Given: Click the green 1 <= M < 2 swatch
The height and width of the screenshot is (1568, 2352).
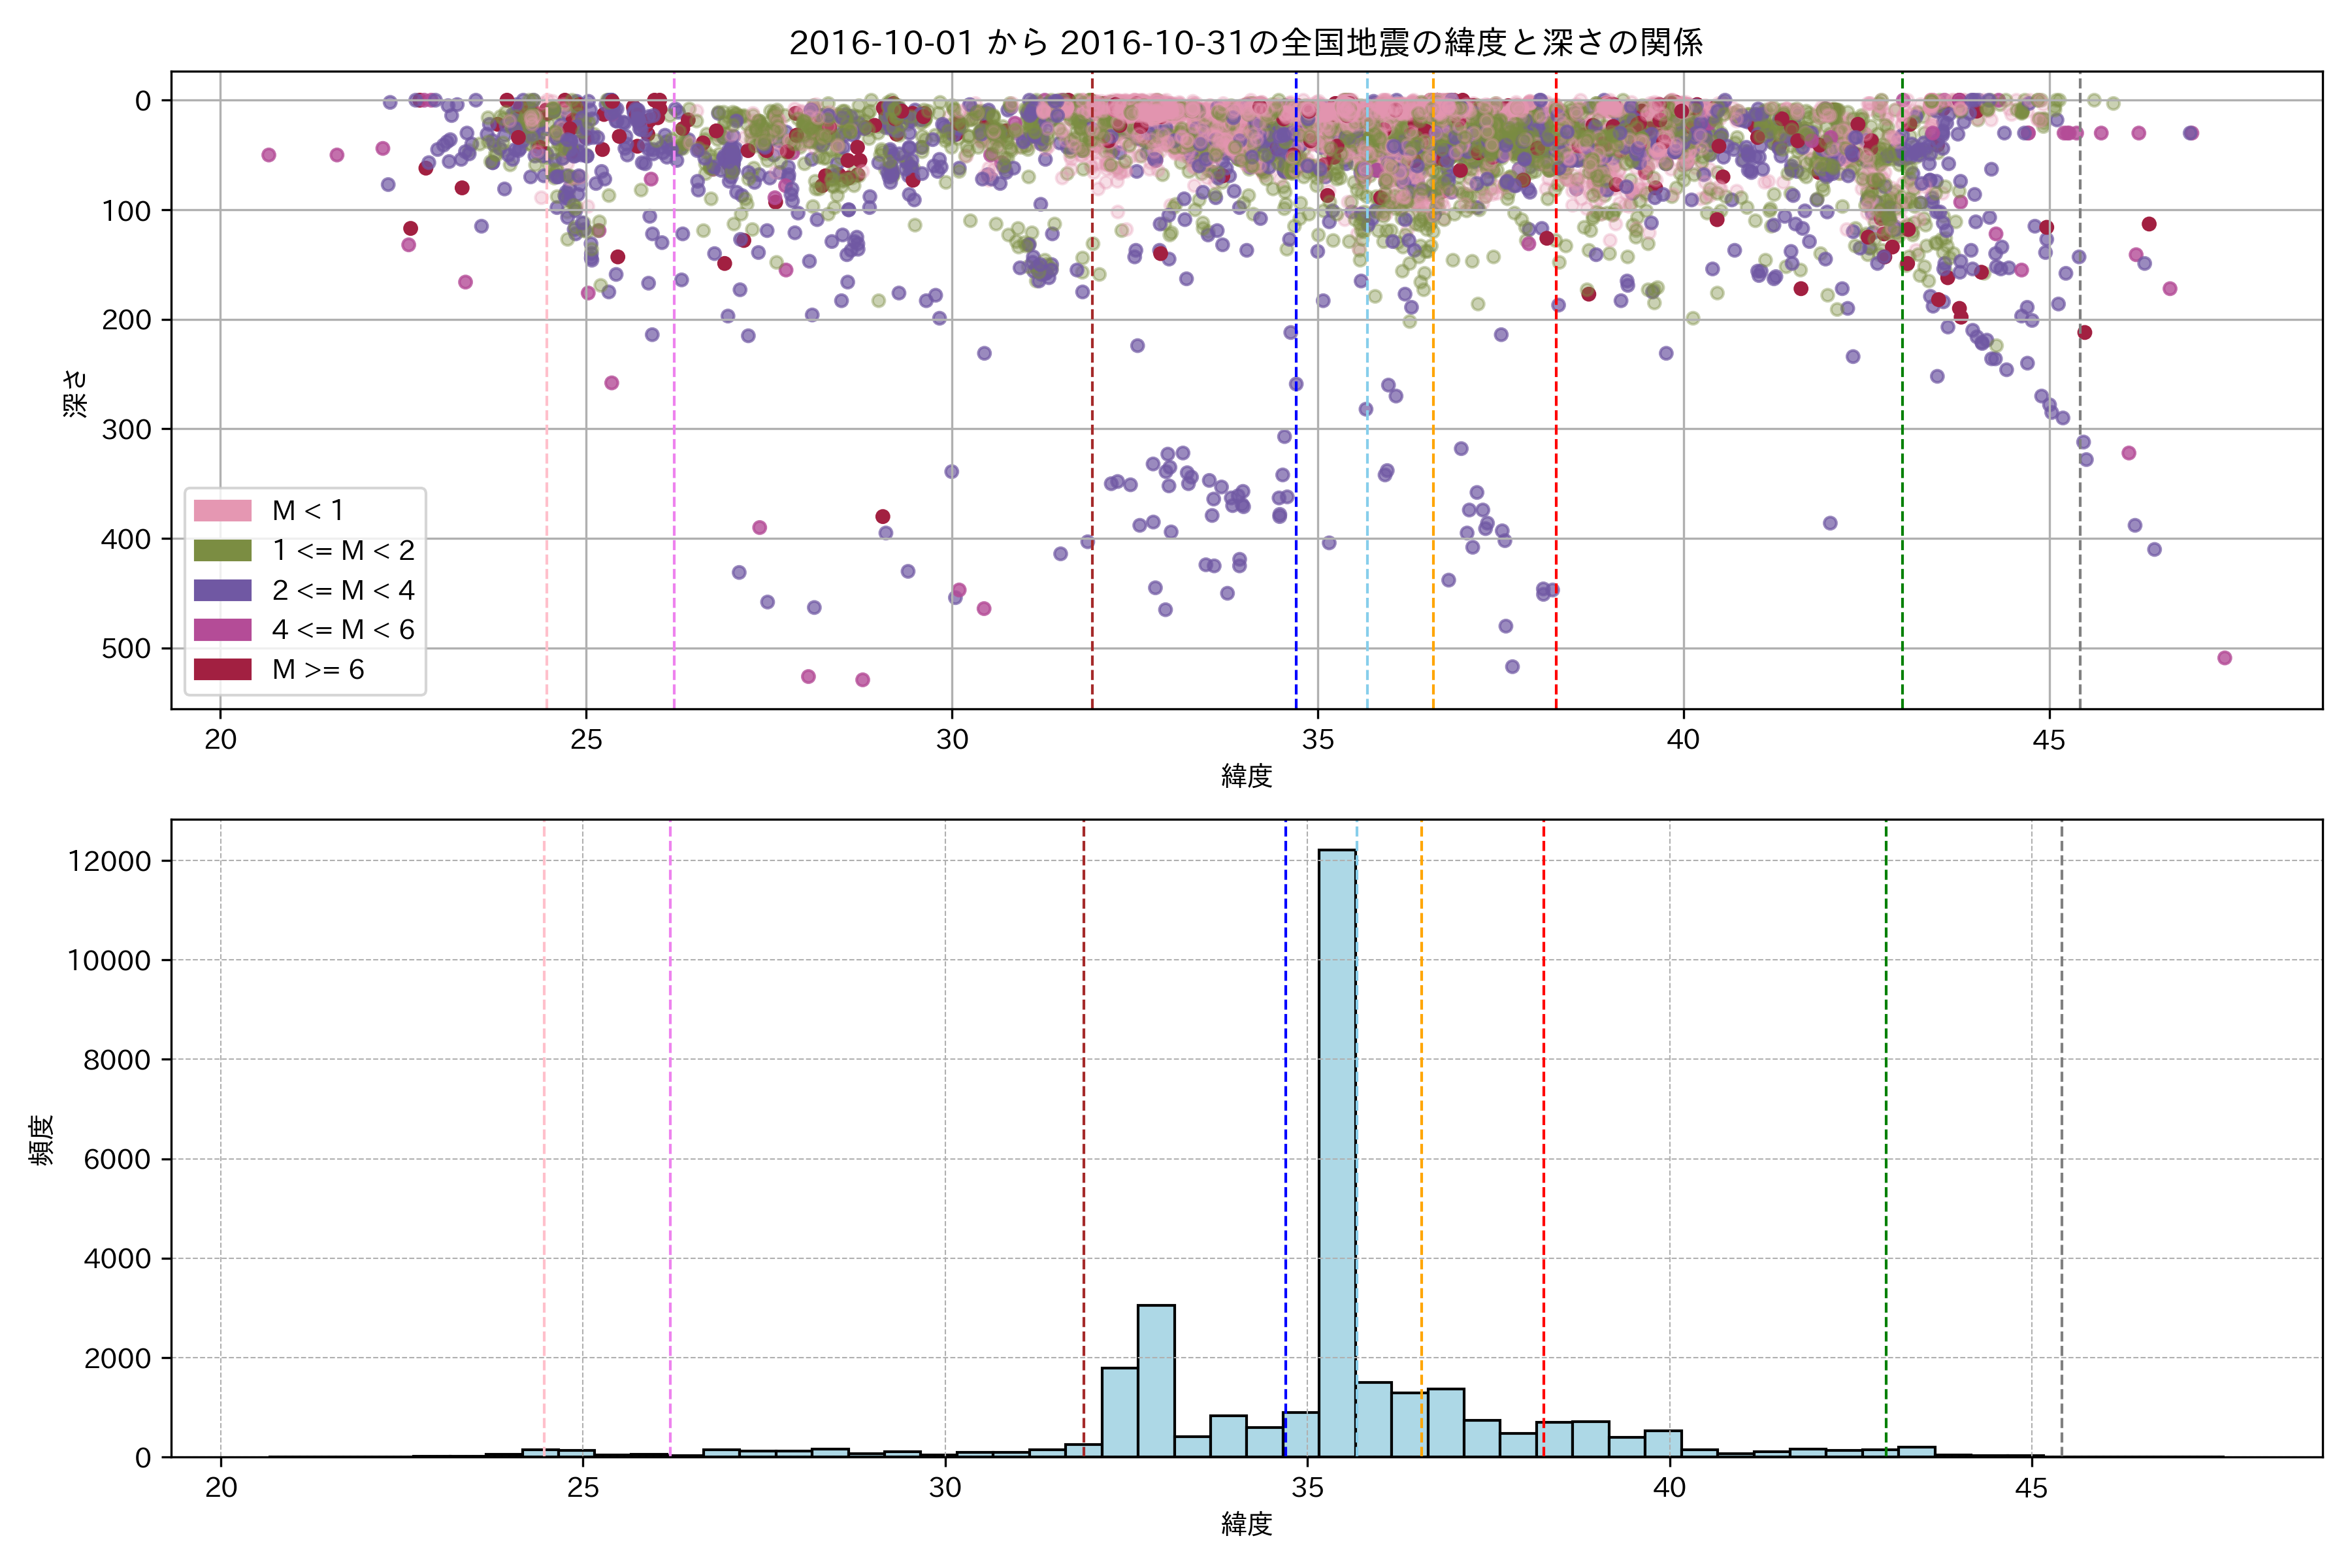Looking at the screenshot, I should click(x=222, y=551).
